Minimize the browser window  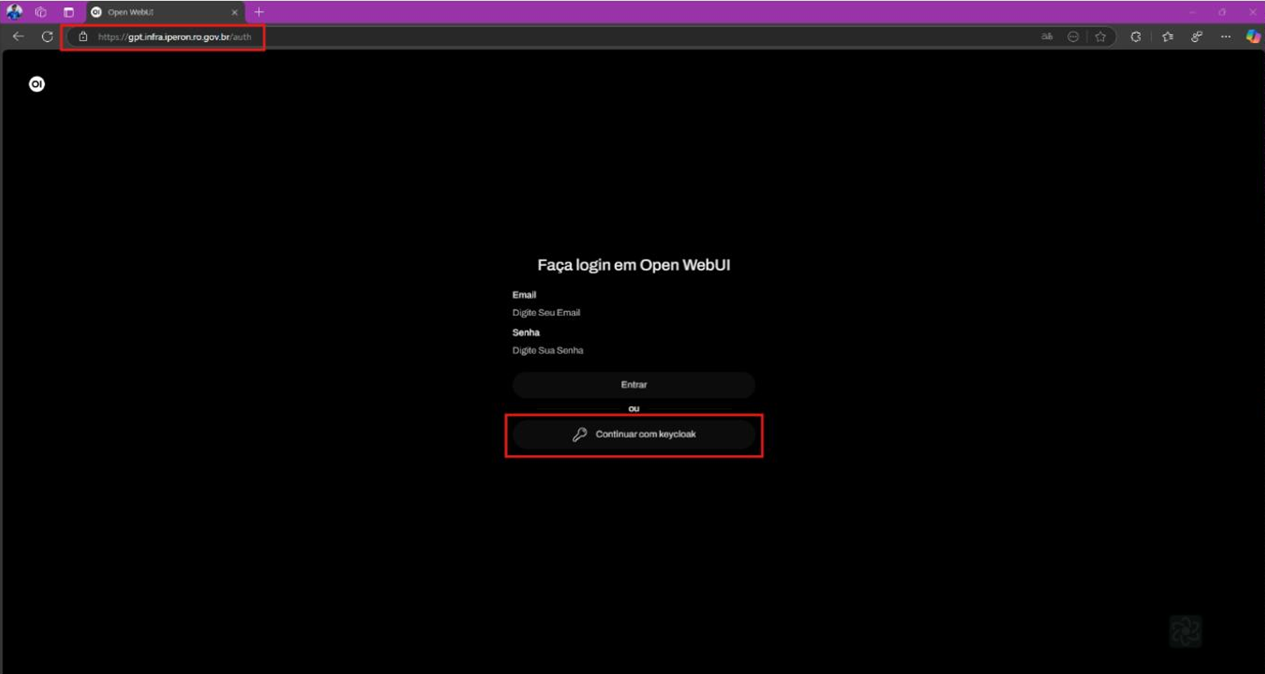1192,12
